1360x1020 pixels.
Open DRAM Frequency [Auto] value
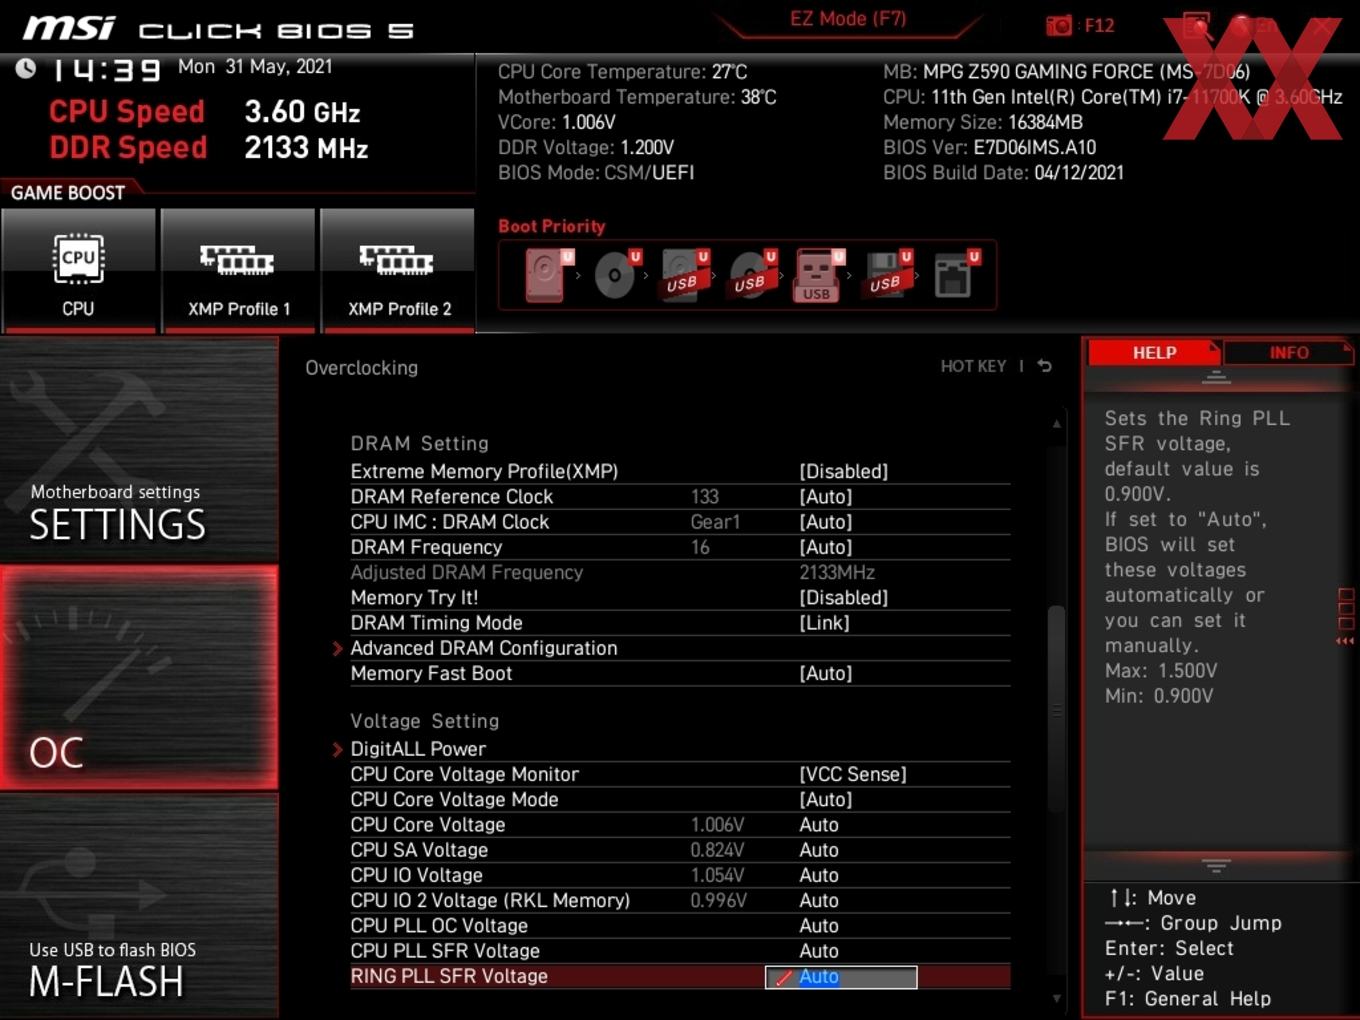(825, 547)
